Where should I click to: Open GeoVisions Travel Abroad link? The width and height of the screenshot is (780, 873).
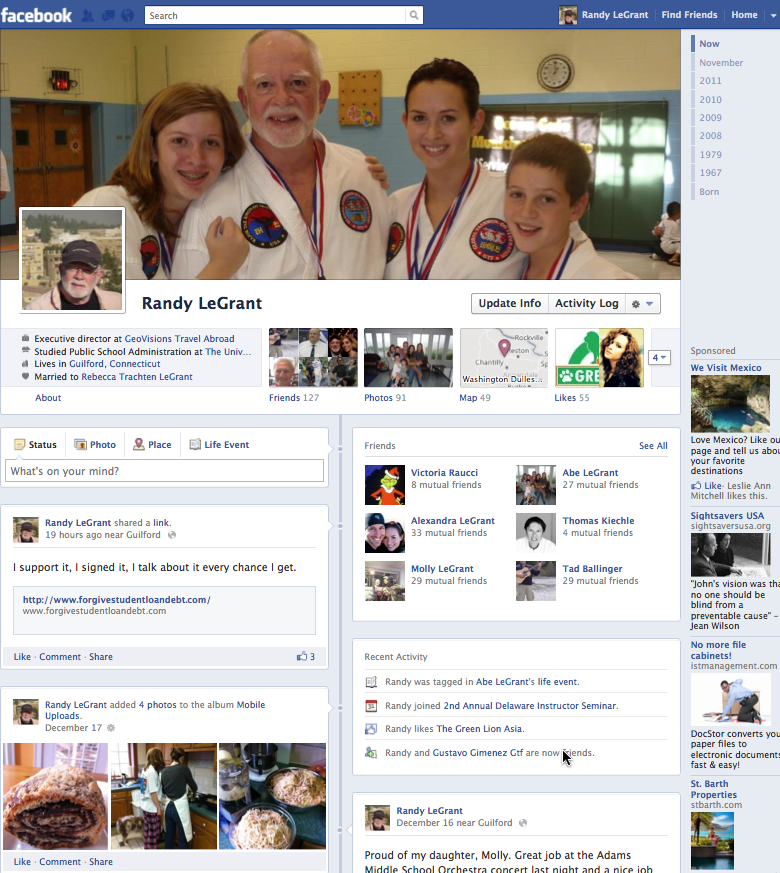tap(179, 339)
